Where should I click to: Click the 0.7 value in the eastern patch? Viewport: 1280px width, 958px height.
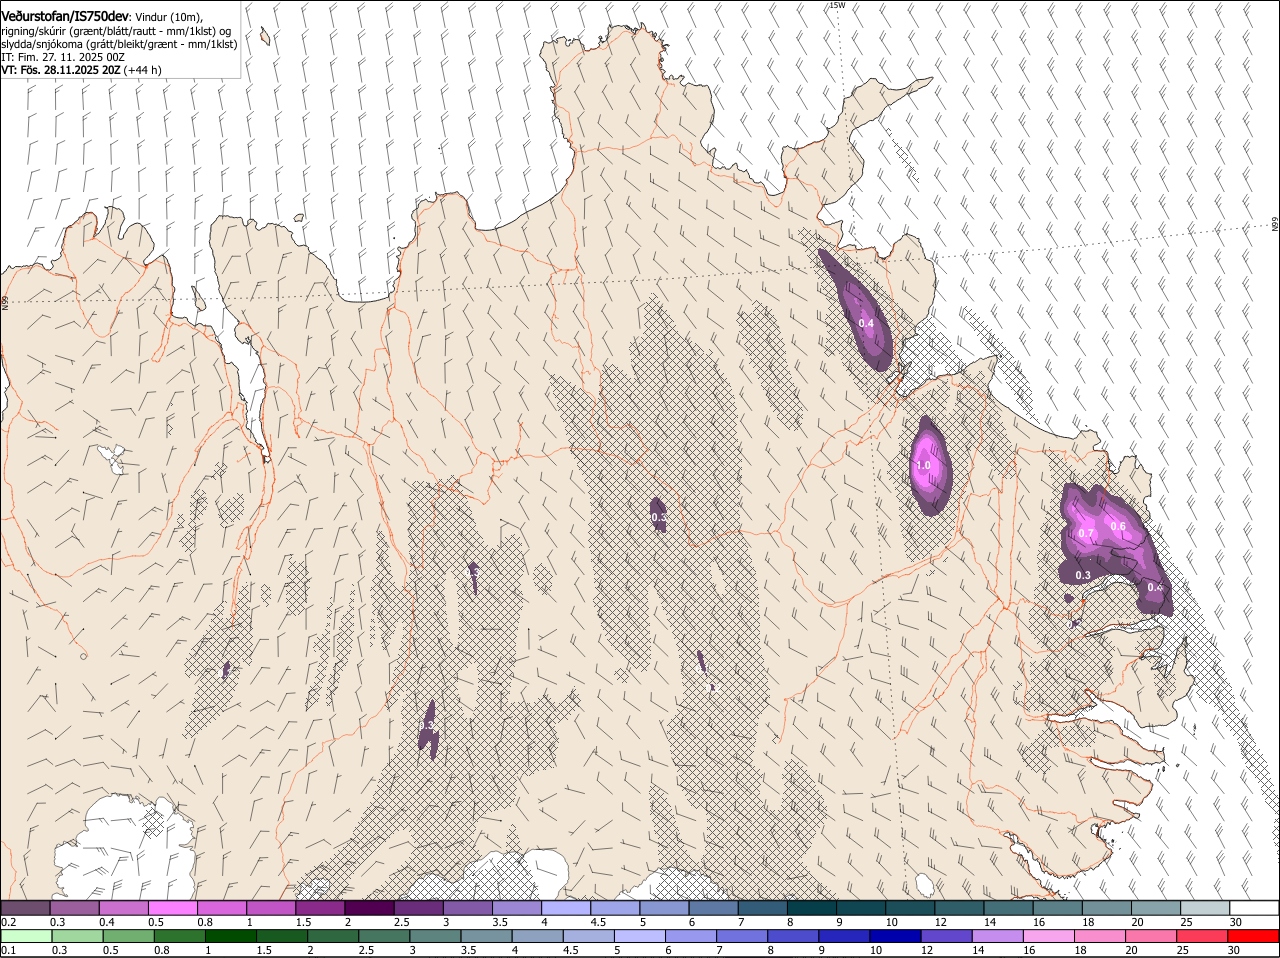[1086, 534]
